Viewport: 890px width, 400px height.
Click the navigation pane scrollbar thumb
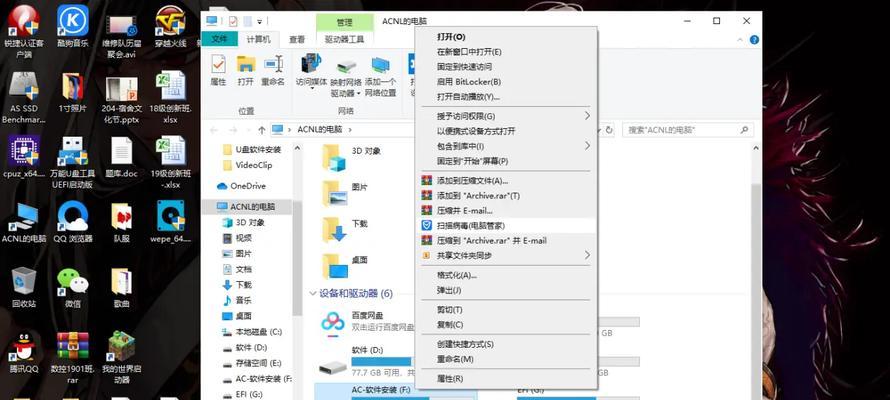pos(297,258)
